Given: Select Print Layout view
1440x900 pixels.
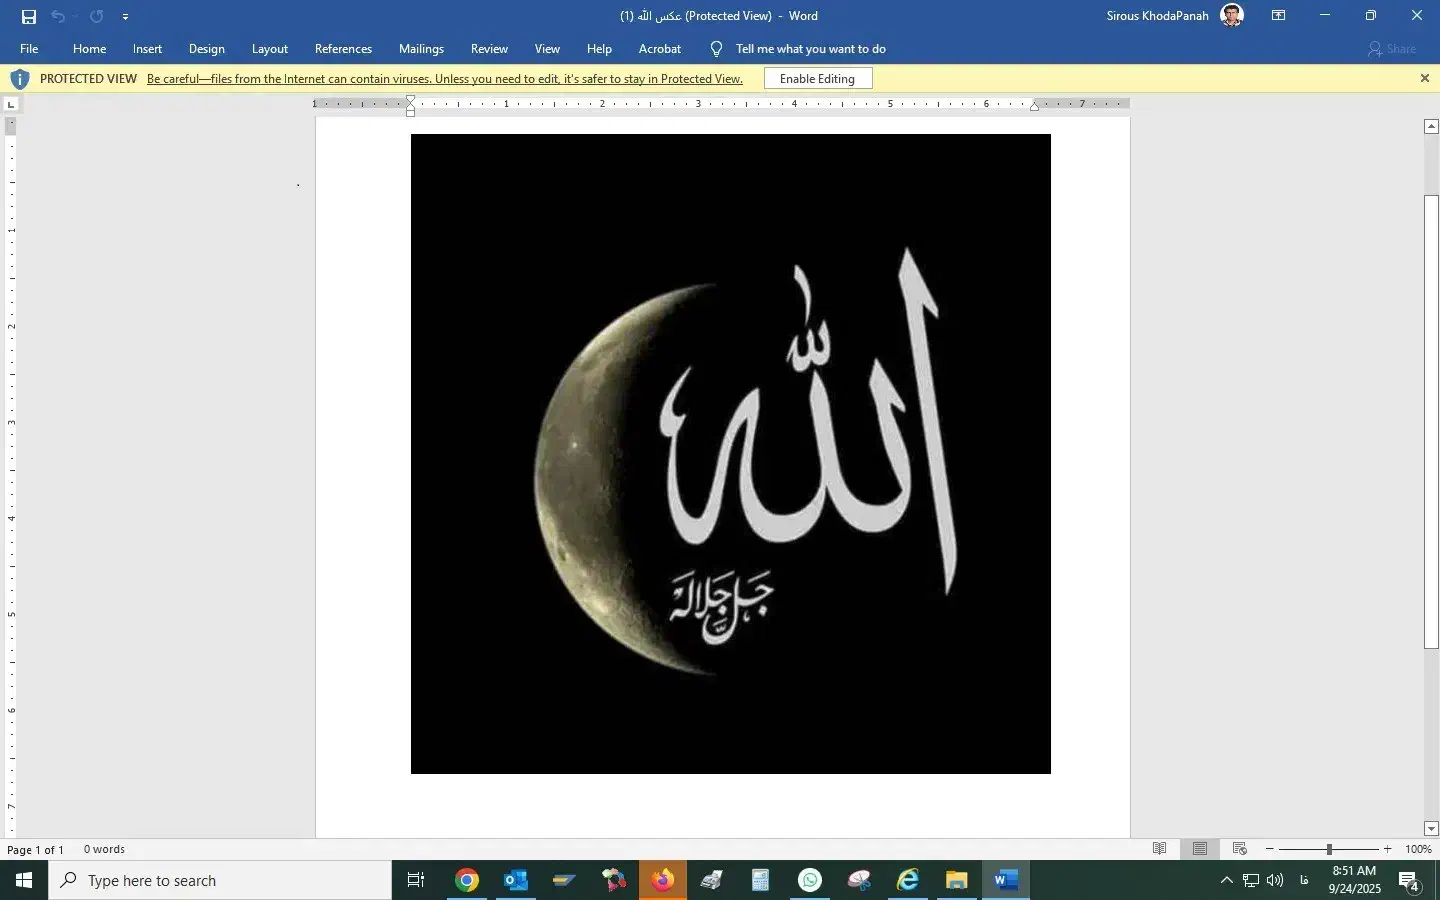Looking at the screenshot, I should click(x=1200, y=849).
